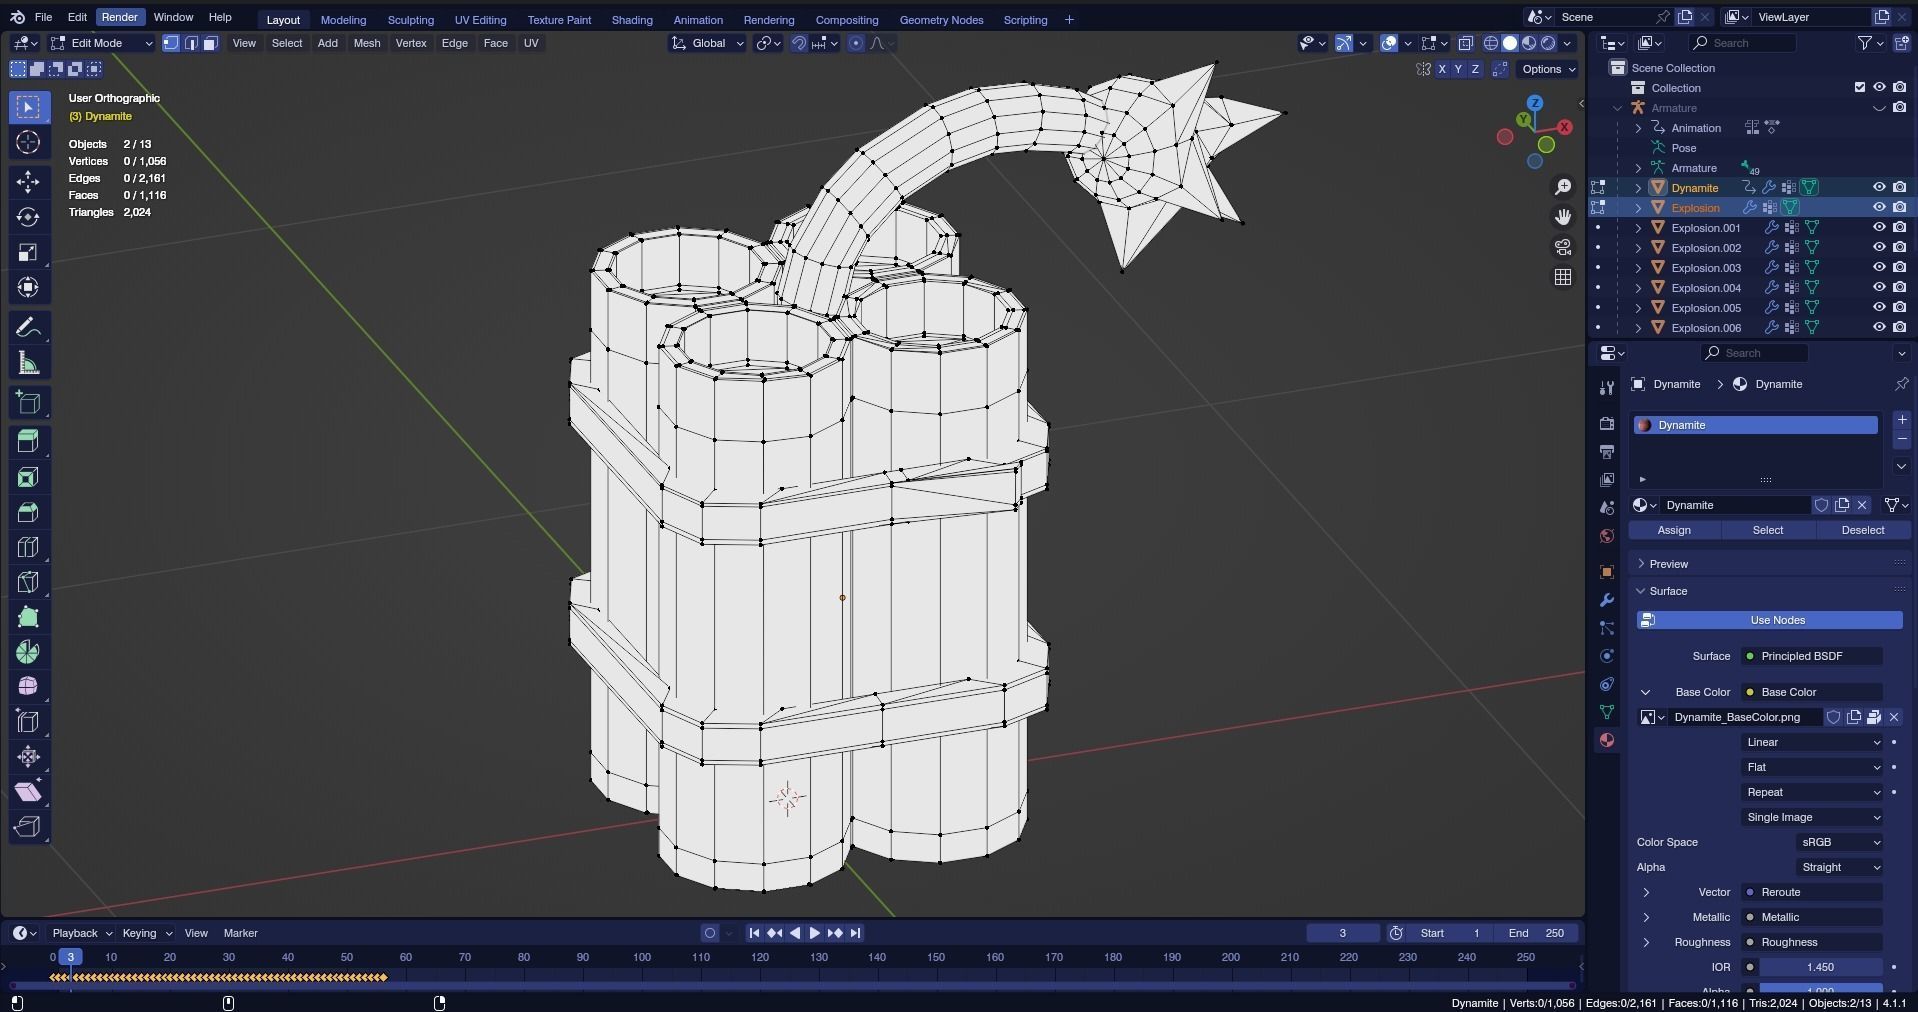Toggle X-ray in viewport header
This screenshot has height=1012, width=1918.
[x=1466, y=43]
